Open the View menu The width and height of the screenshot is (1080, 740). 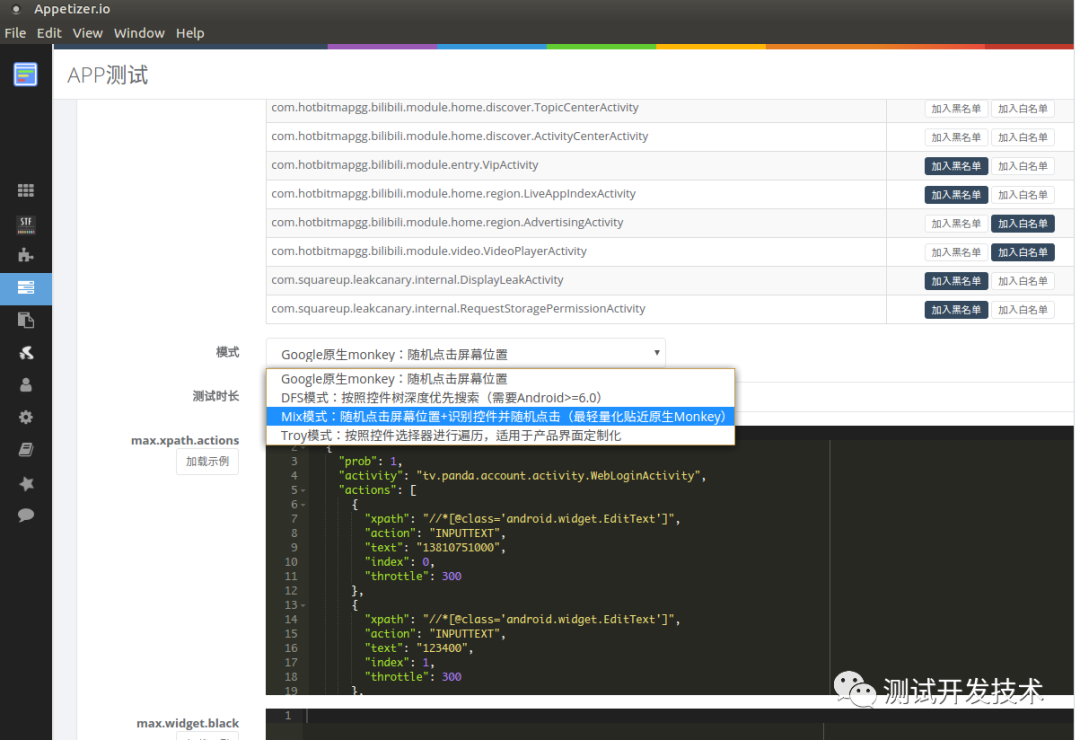pos(87,33)
